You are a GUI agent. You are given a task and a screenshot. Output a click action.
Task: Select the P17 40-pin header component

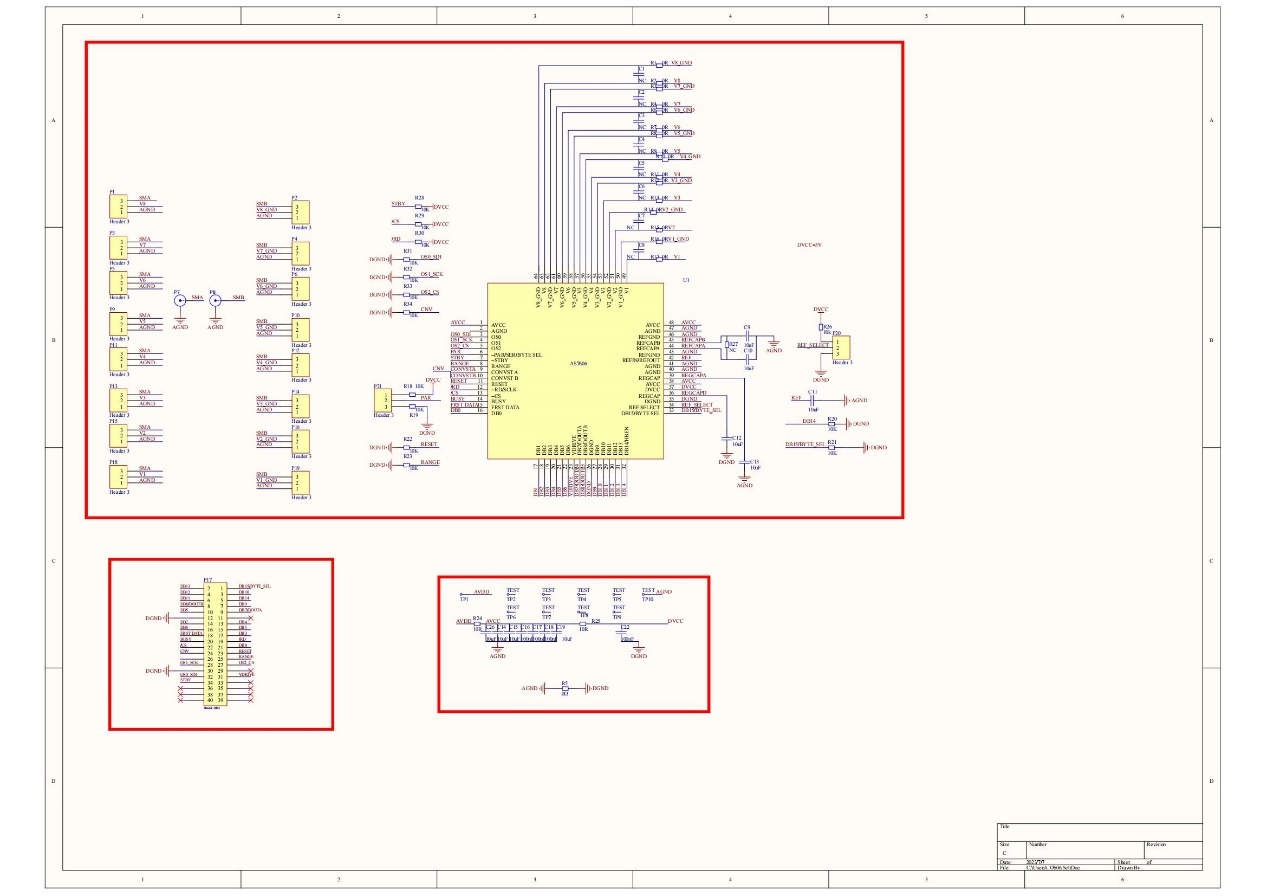215,645
